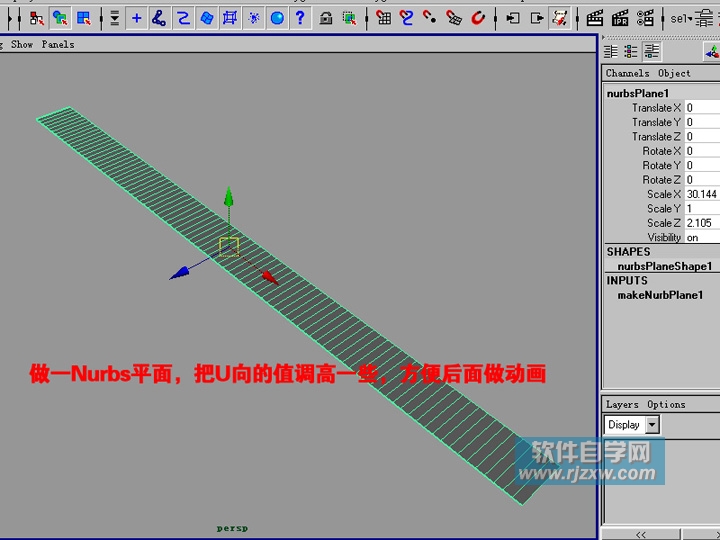Toggle the curves selection mask
Viewport: 720px width, 540px height.
(183, 18)
